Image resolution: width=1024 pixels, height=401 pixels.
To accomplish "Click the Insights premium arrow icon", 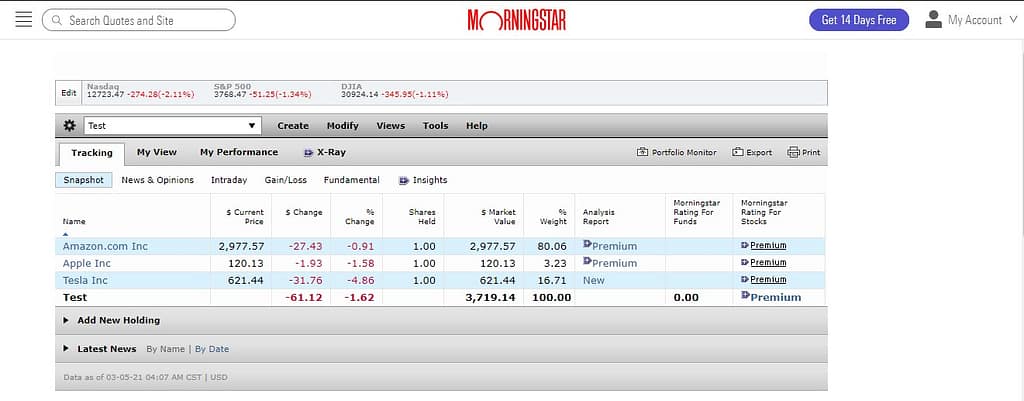I will [404, 180].
